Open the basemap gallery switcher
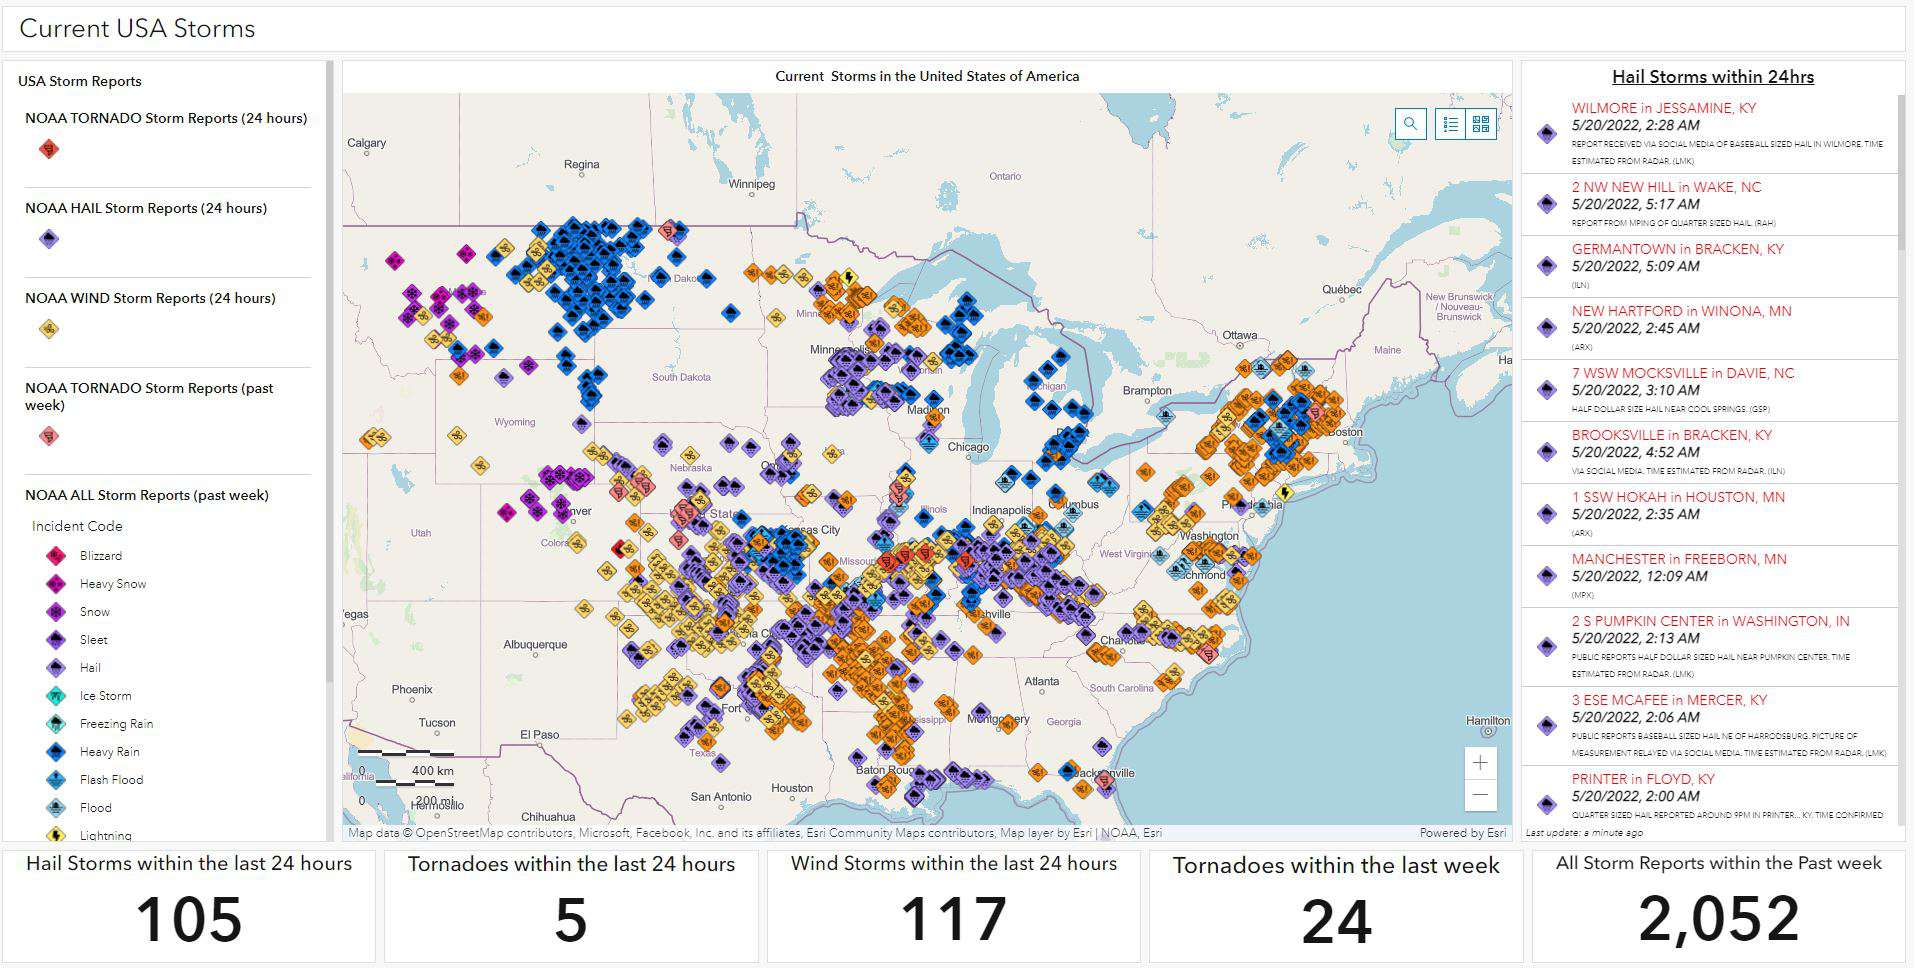 (x=1481, y=124)
